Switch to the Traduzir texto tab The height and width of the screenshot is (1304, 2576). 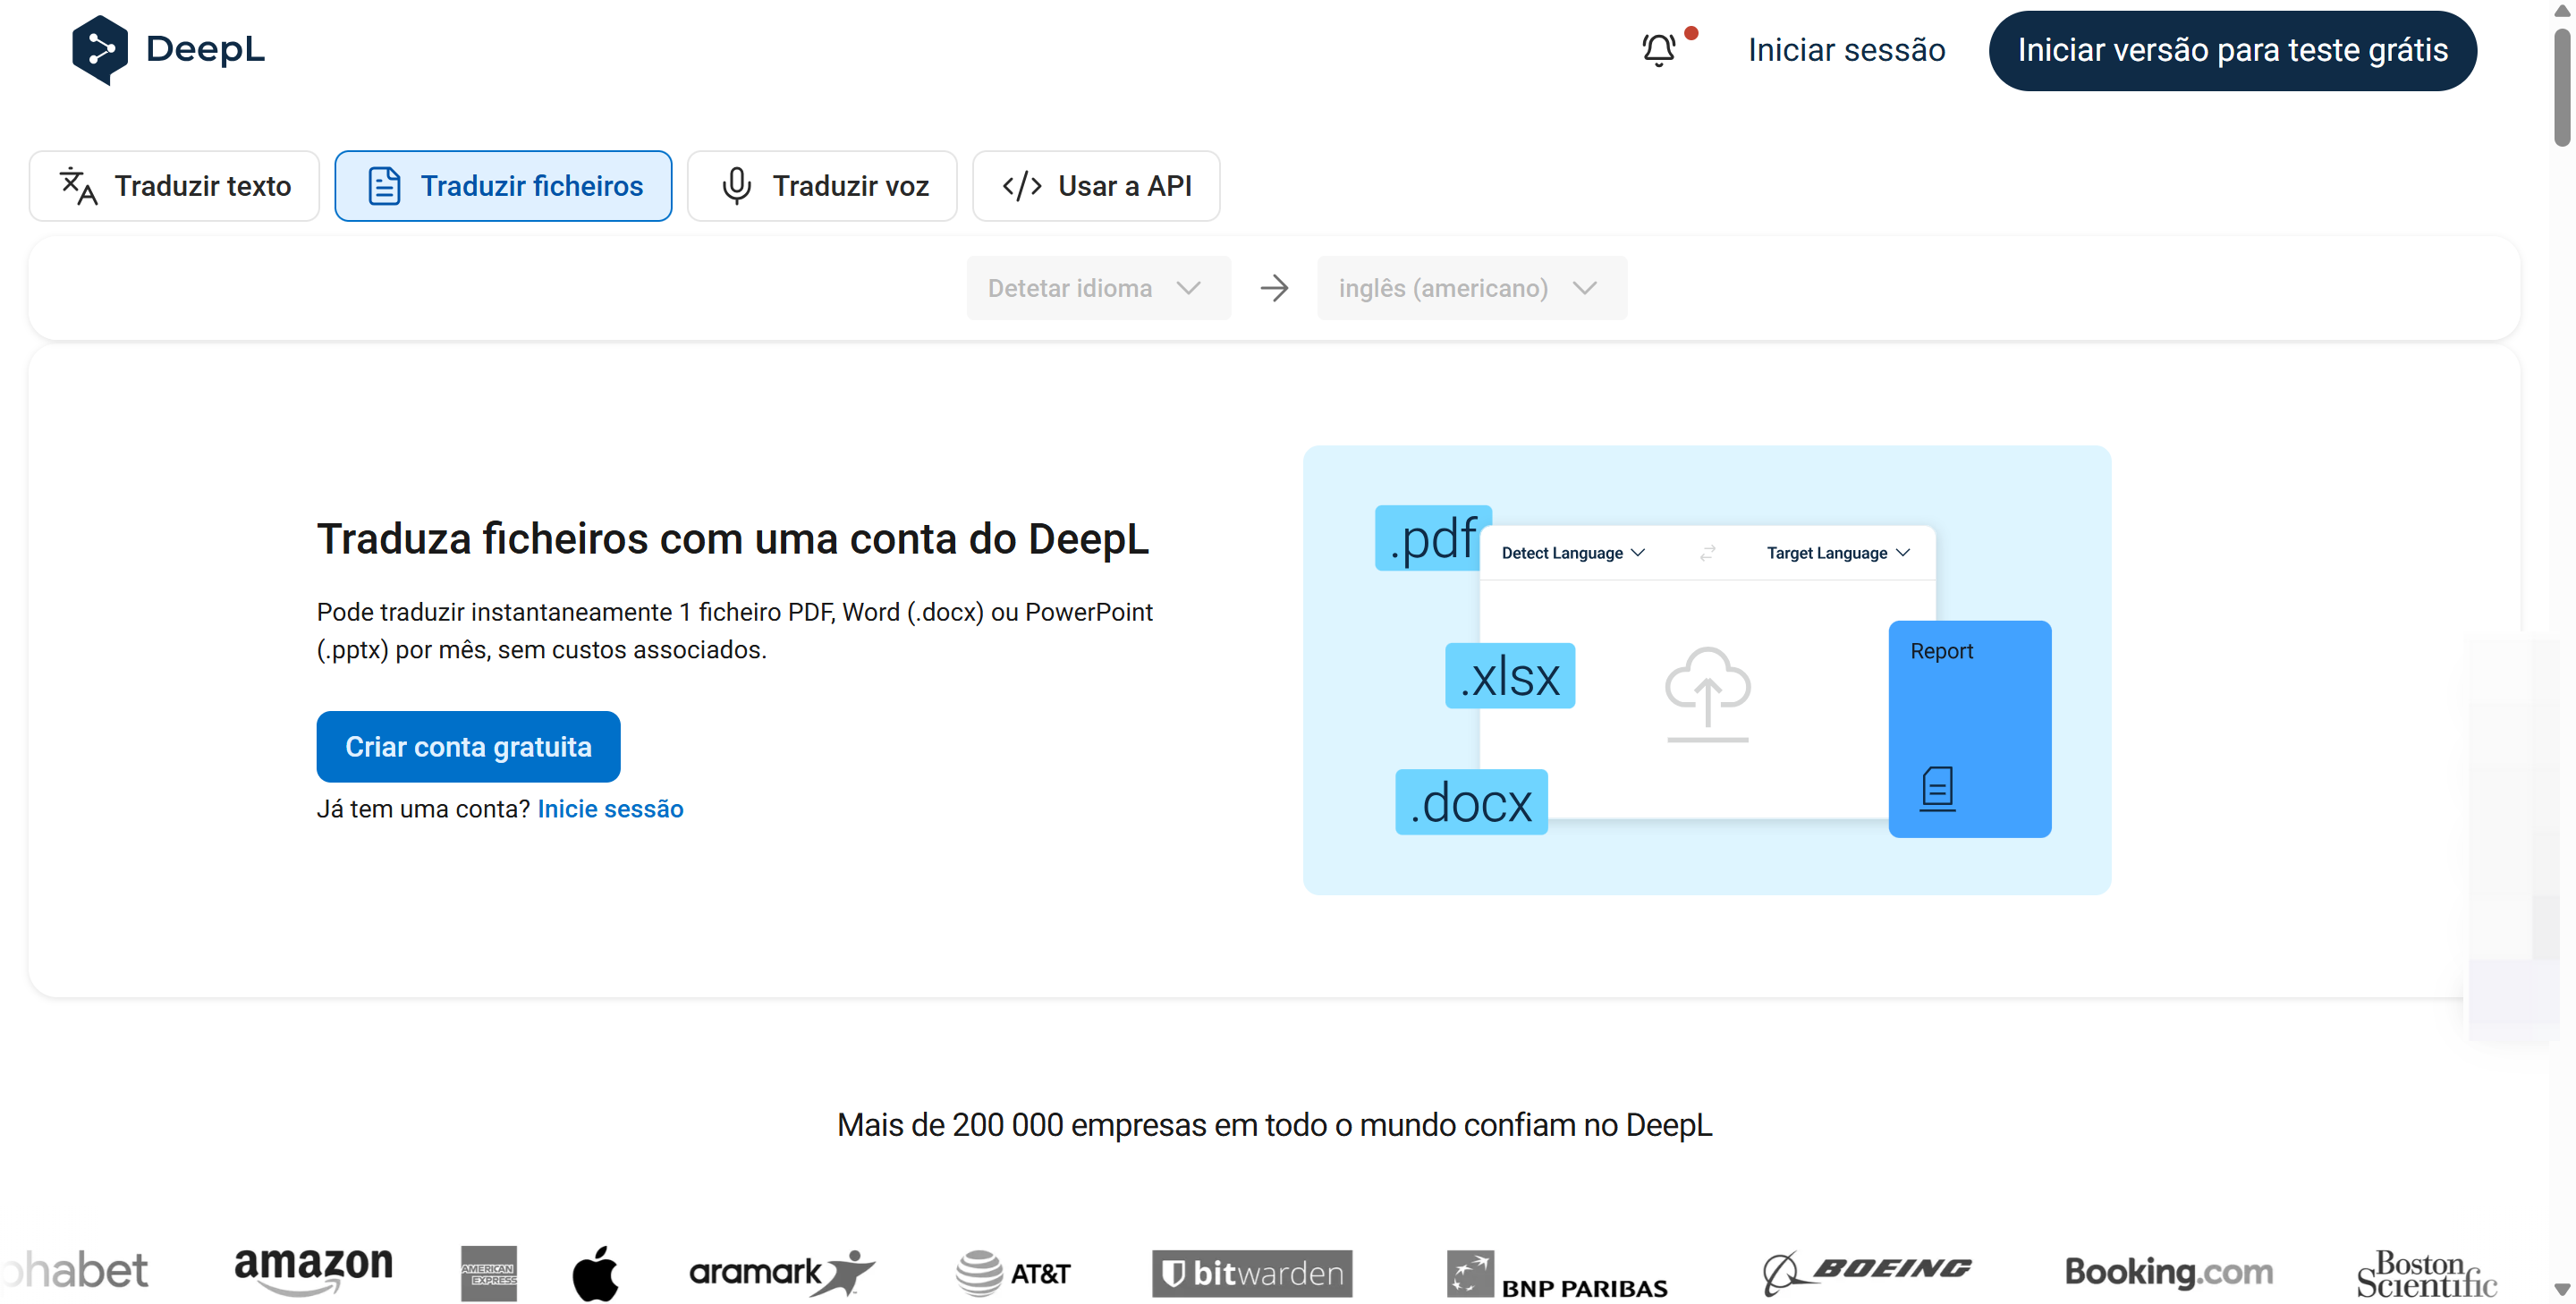[174, 186]
